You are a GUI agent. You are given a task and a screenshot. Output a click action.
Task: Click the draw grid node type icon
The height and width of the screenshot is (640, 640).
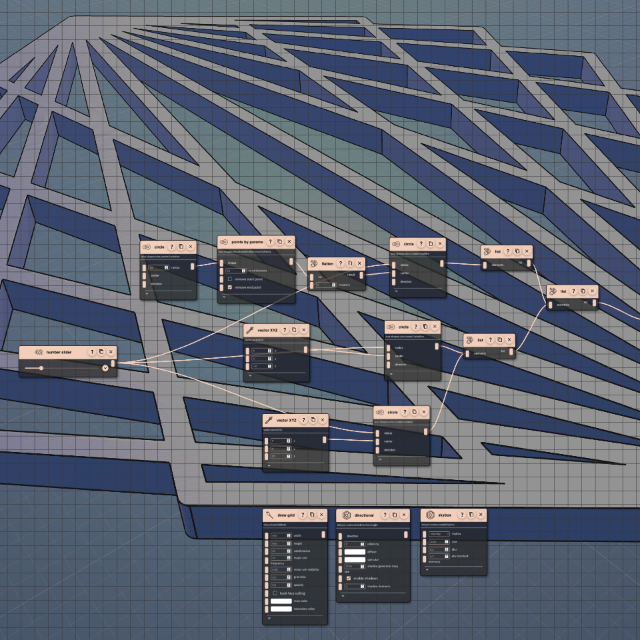pos(269,515)
